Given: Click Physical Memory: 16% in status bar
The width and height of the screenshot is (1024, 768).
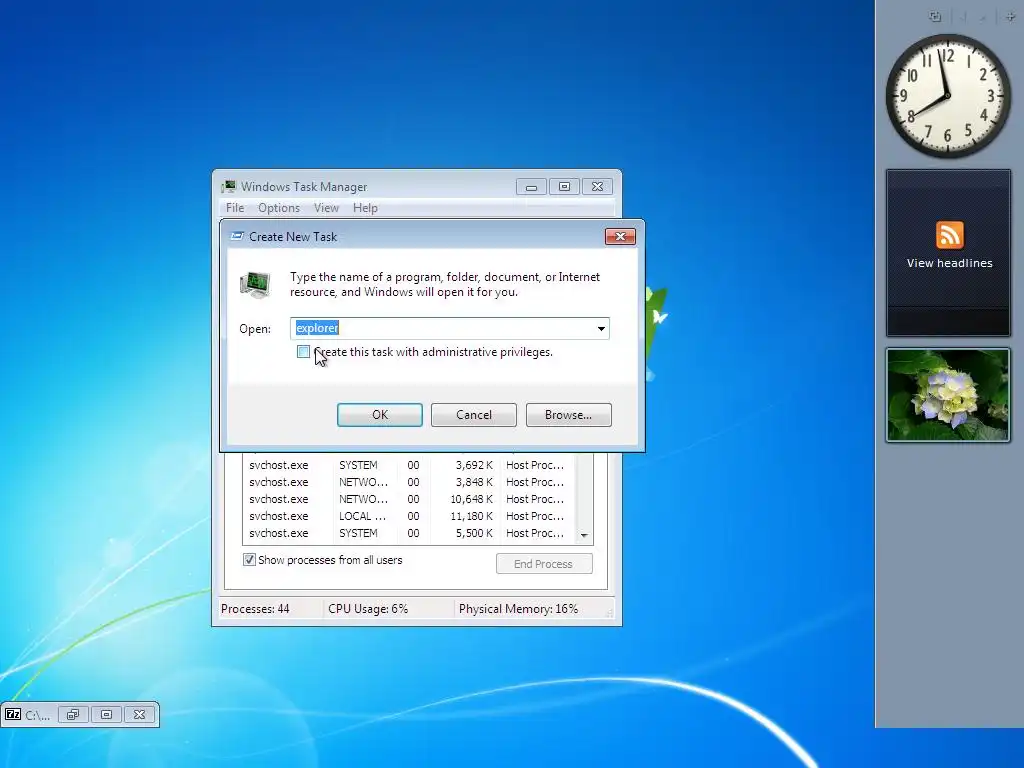Looking at the screenshot, I should point(518,609).
